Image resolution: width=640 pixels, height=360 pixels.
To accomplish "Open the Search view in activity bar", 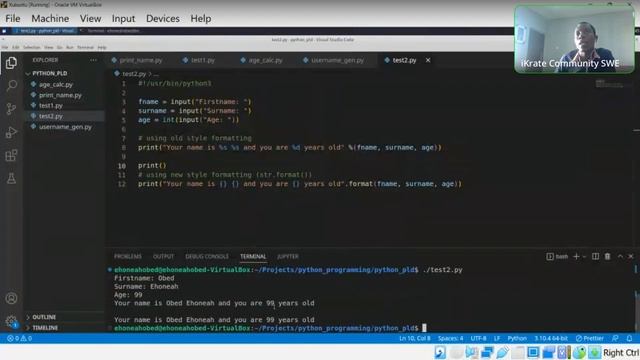I will tap(11, 85).
